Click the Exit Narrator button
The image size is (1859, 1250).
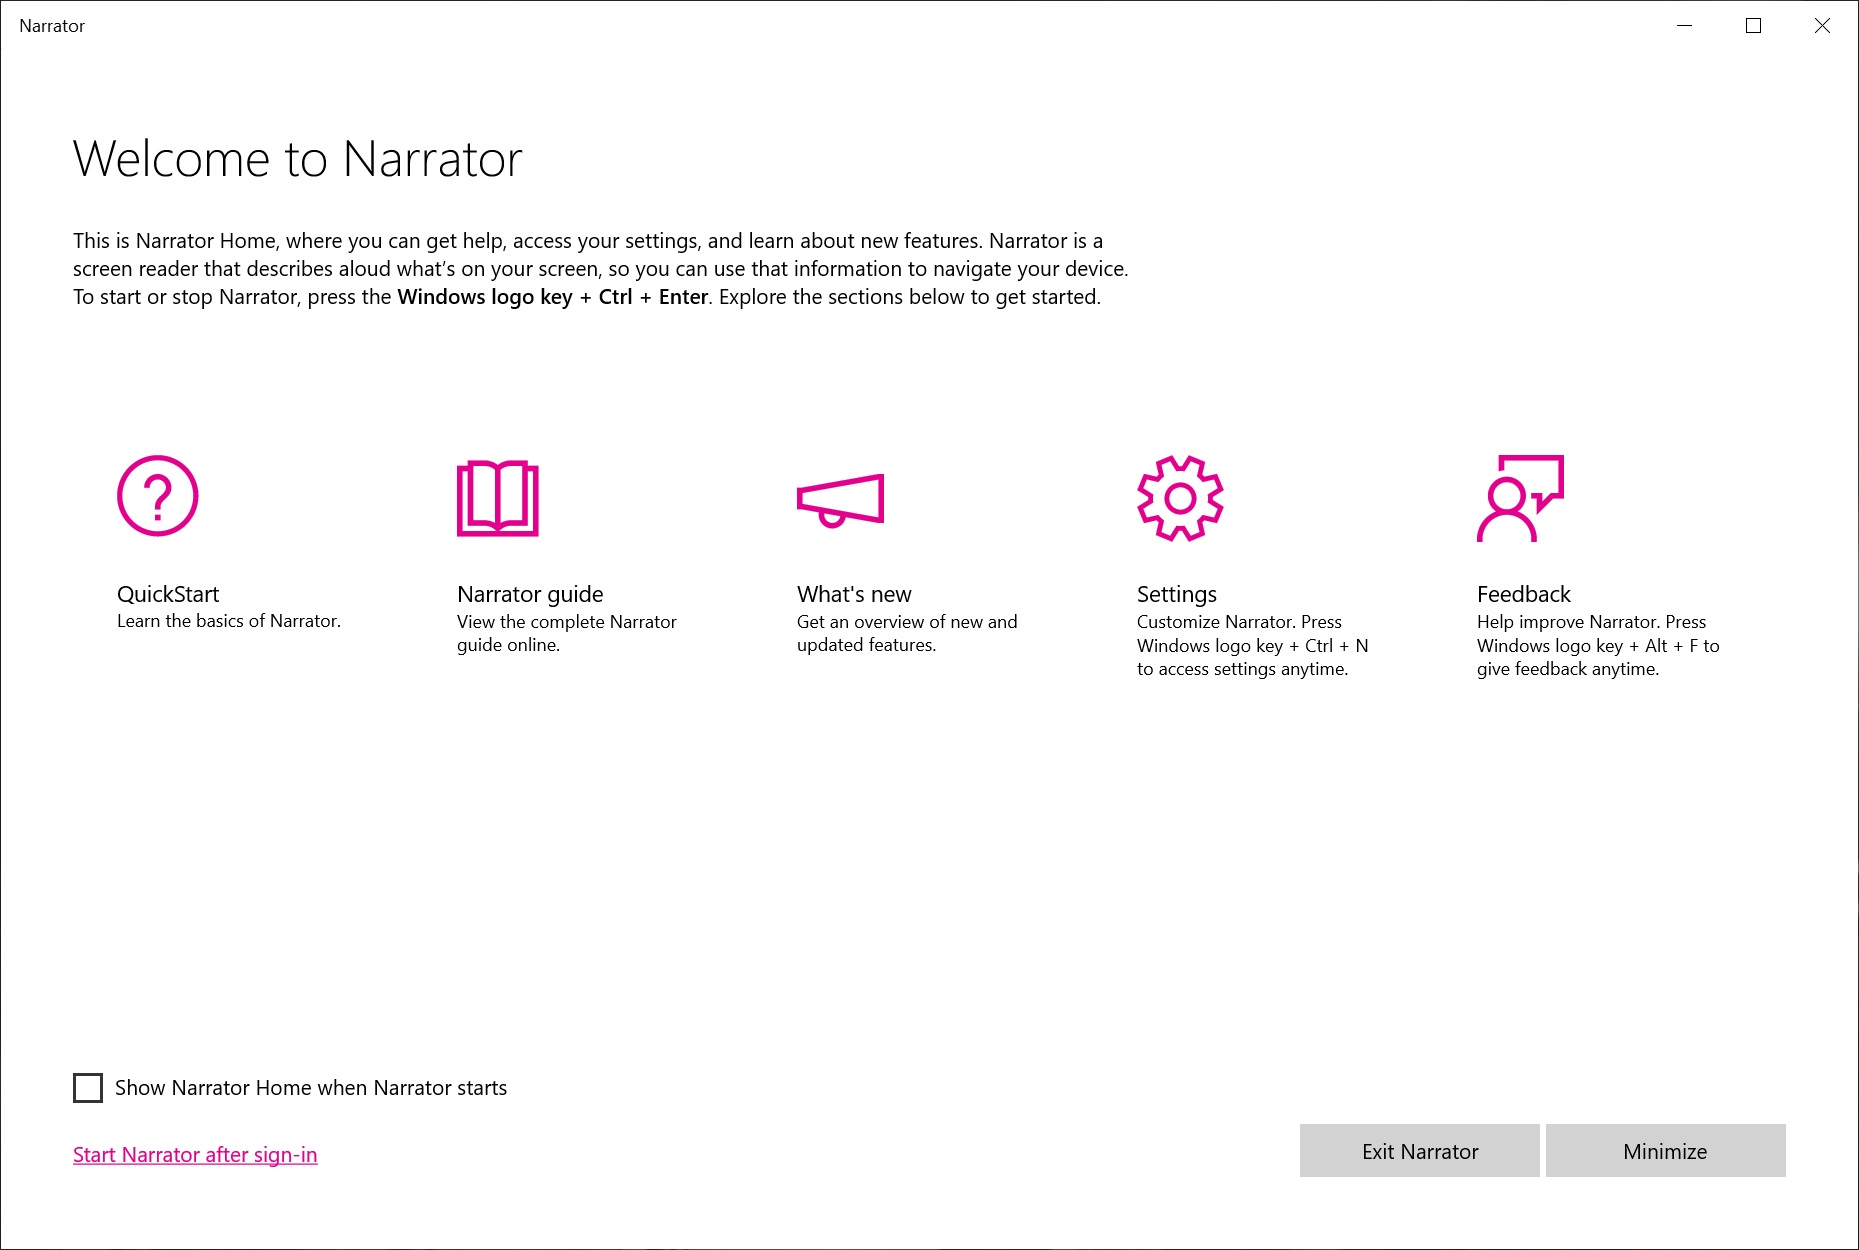(x=1420, y=1151)
